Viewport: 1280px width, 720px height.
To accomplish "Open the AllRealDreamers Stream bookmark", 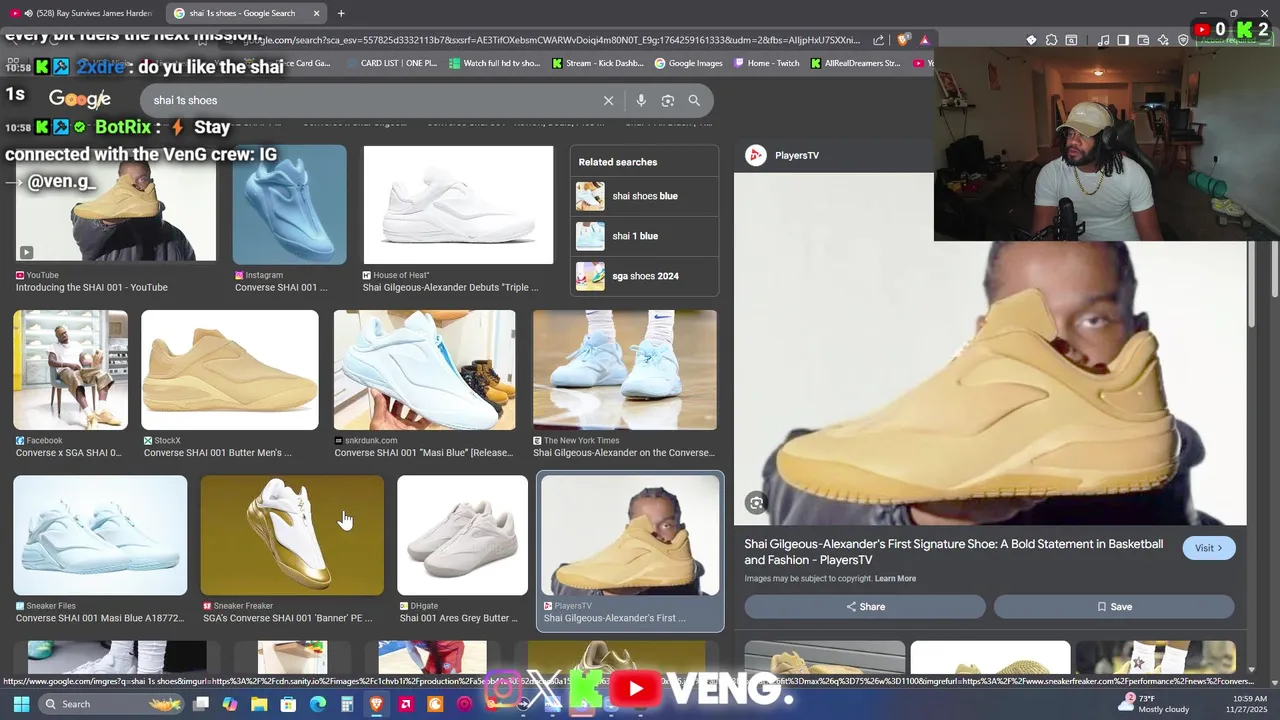I will coord(856,63).
